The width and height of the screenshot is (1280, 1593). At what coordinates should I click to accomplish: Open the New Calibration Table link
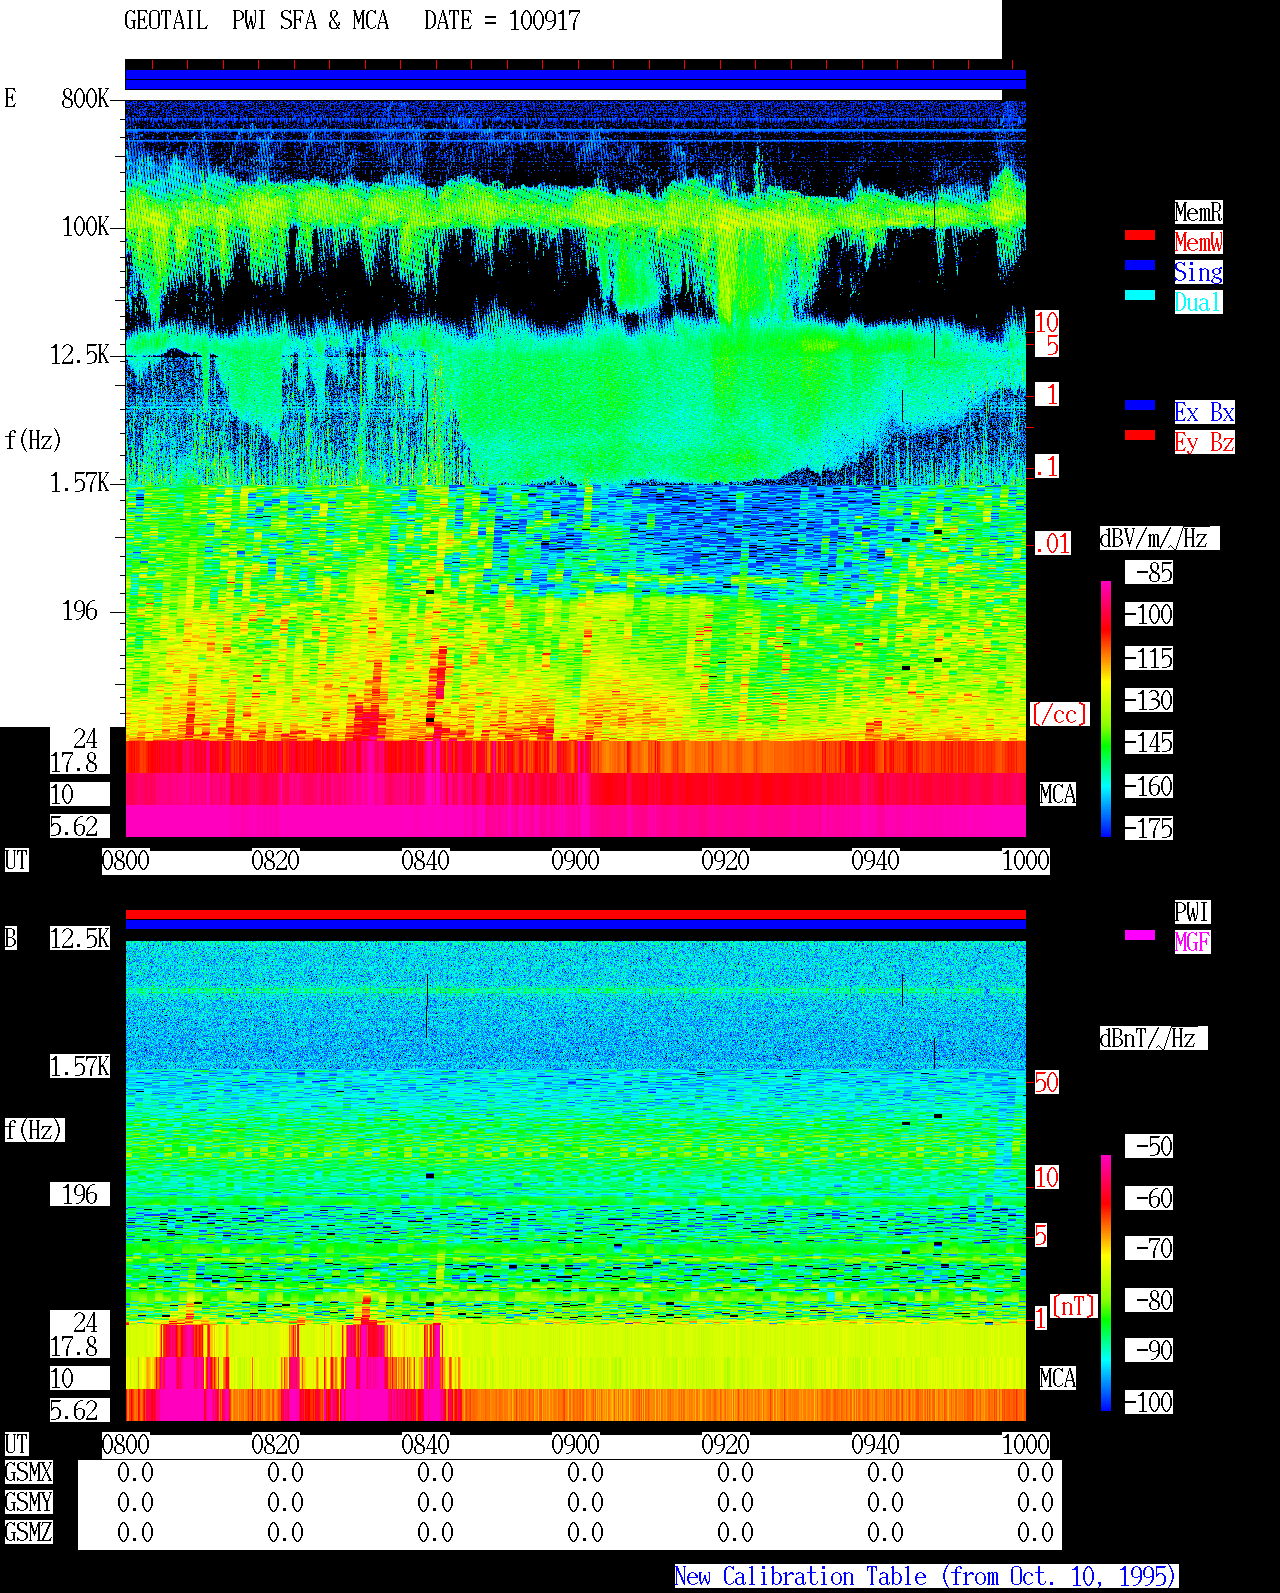[926, 1577]
